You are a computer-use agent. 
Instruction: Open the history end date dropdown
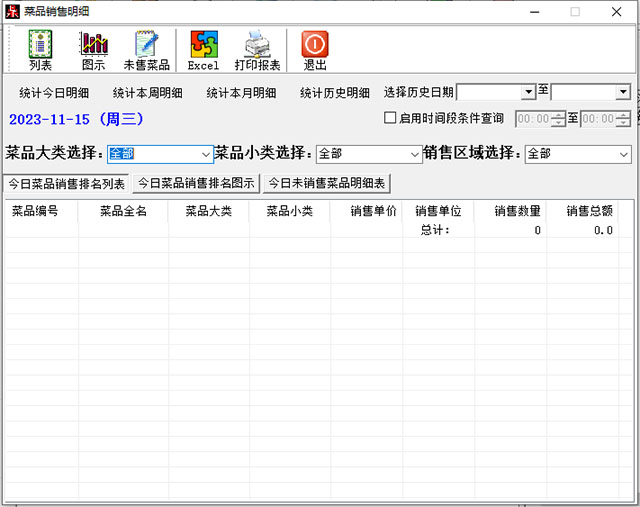coord(622,92)
